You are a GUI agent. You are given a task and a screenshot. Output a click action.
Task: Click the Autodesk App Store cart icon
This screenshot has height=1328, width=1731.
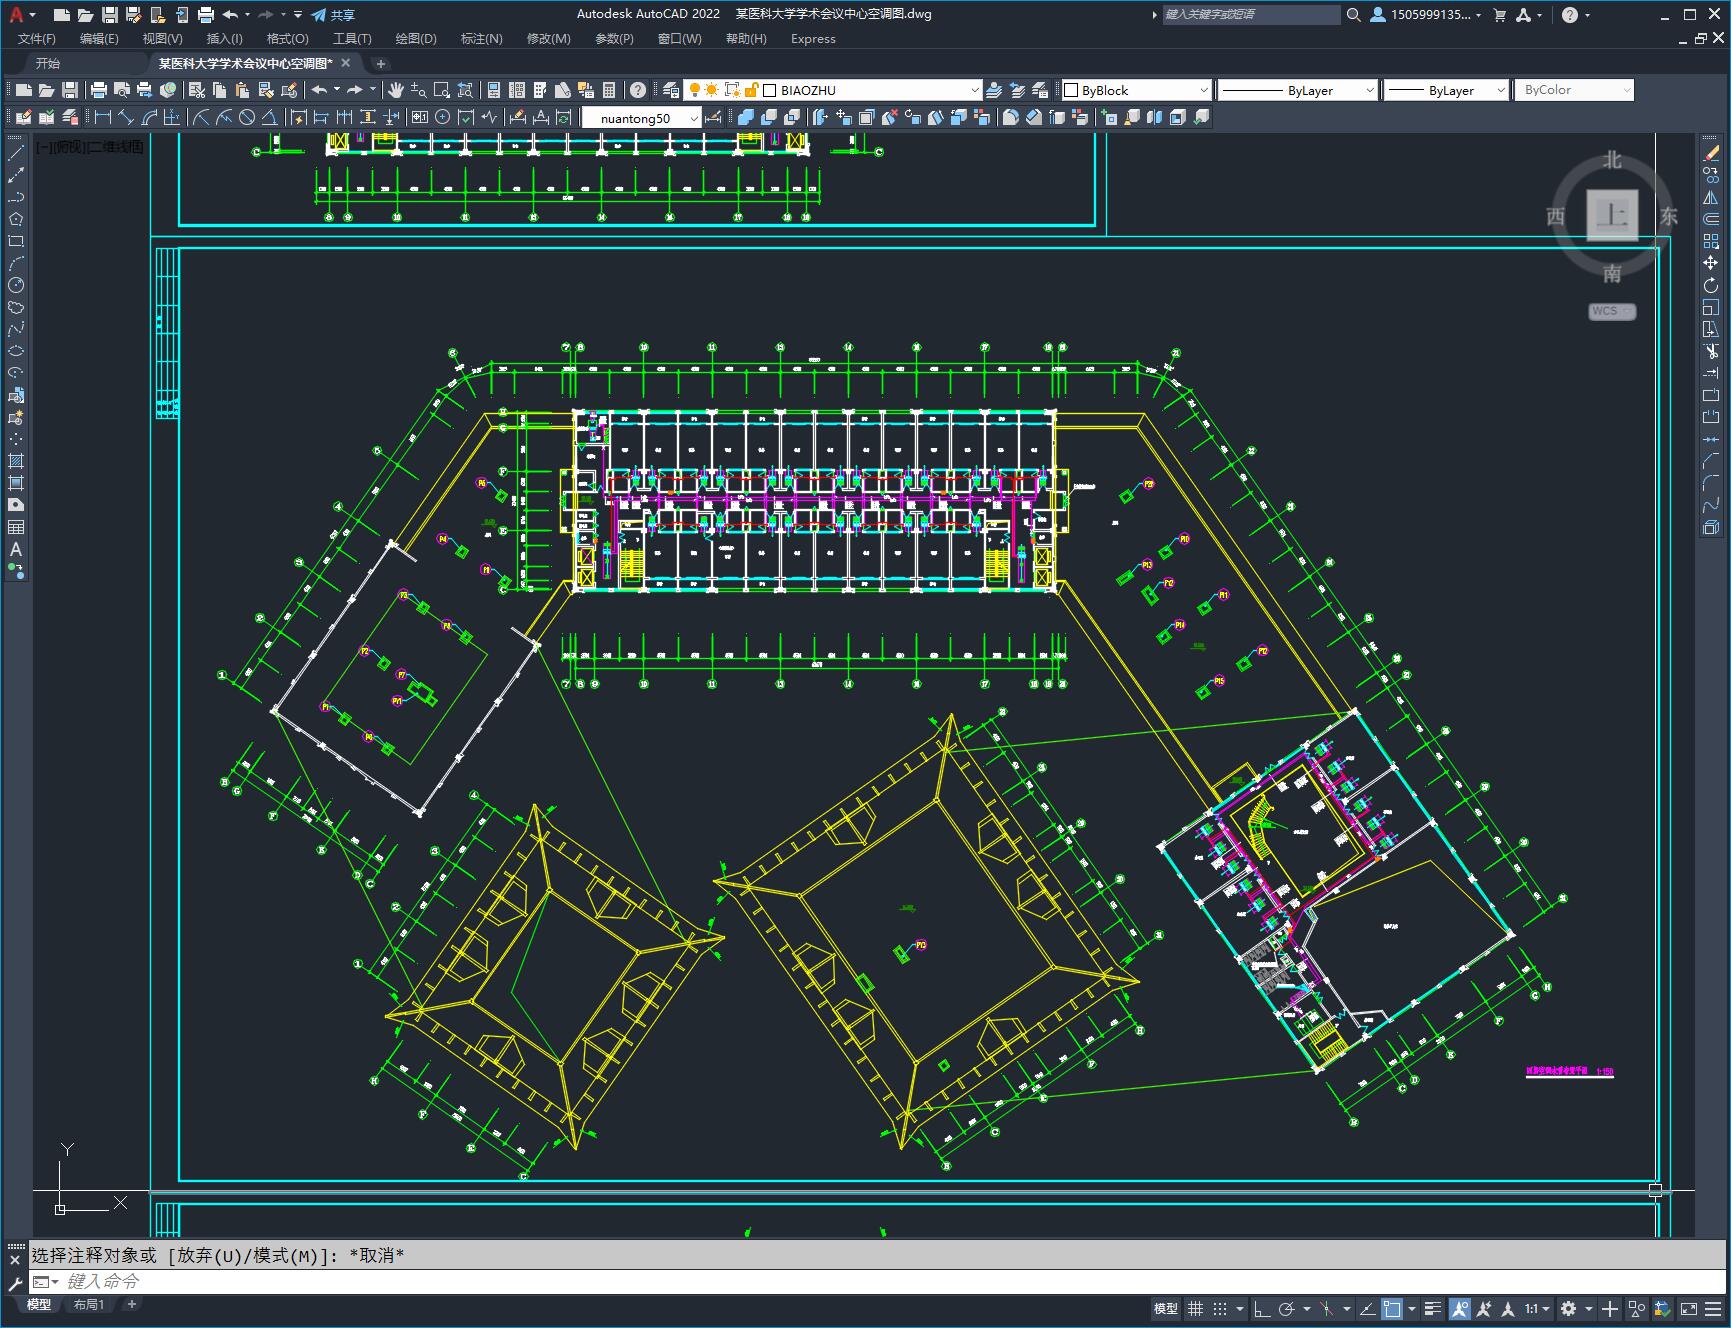pyautogui.click(x=1499, y=14)
